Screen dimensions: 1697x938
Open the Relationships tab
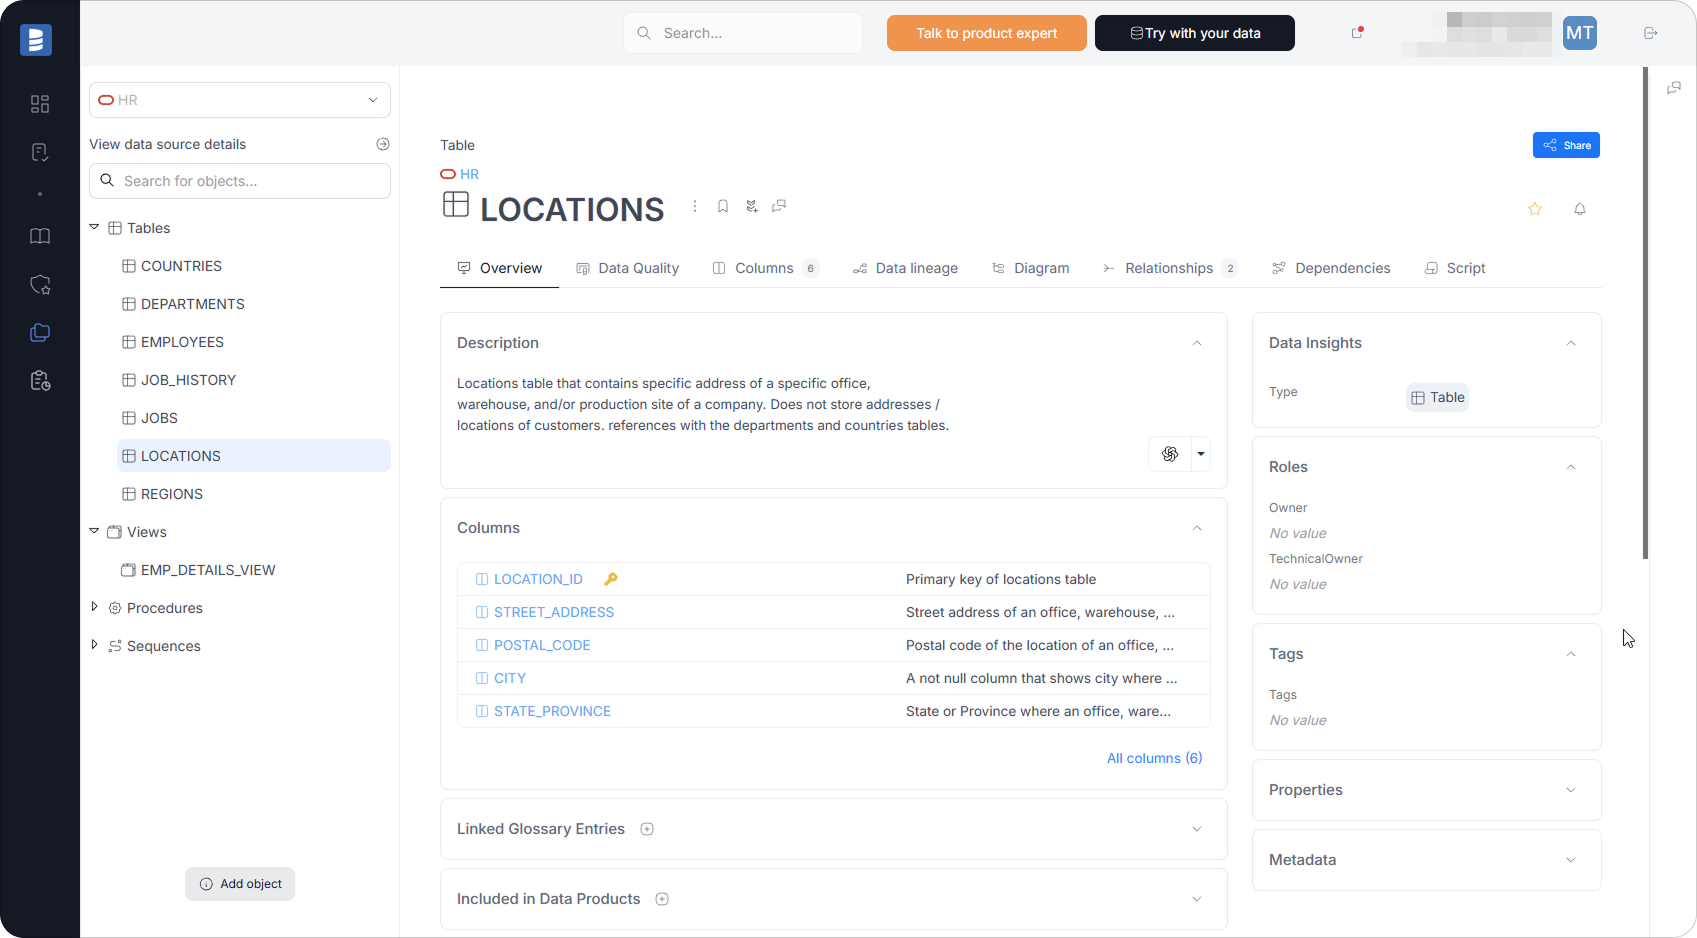(1169, 268)
